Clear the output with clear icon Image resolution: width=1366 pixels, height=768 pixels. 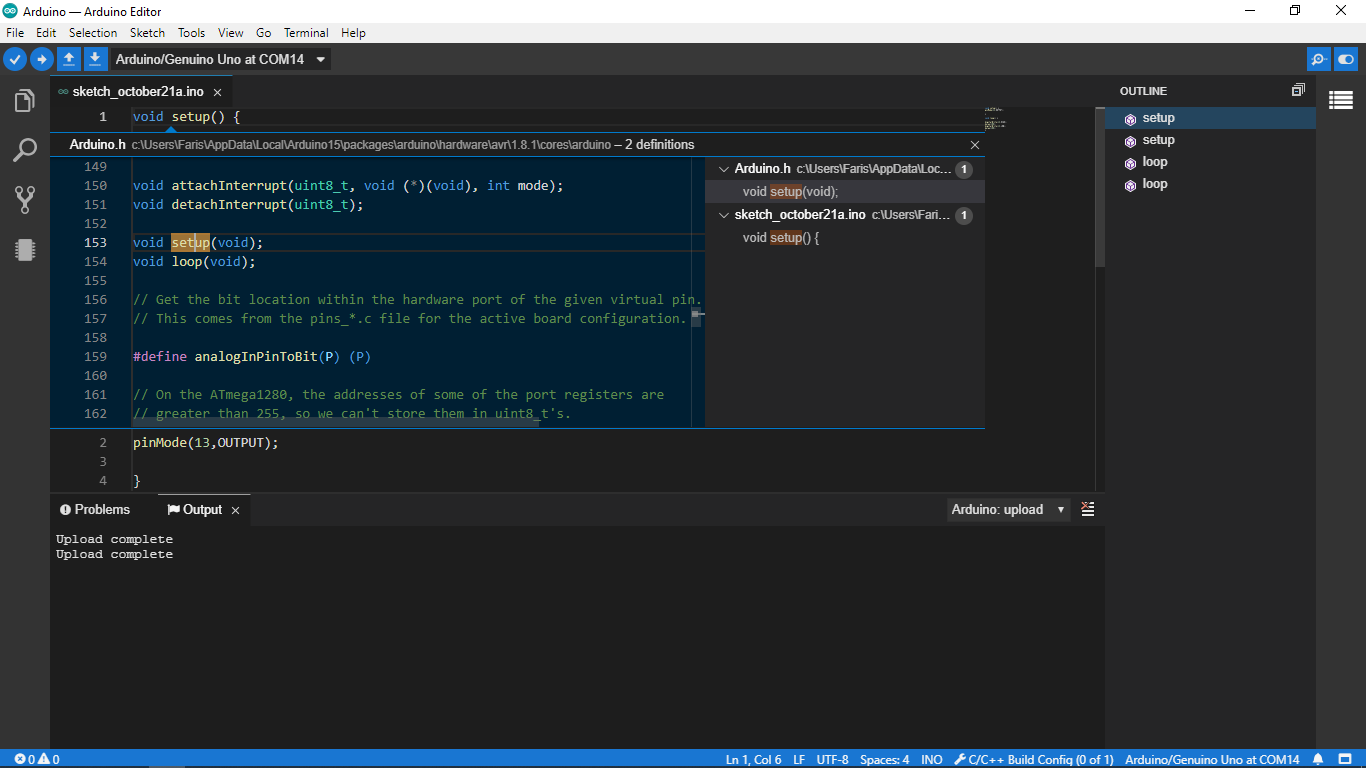pyautogui.click(x=1088, y=509)
